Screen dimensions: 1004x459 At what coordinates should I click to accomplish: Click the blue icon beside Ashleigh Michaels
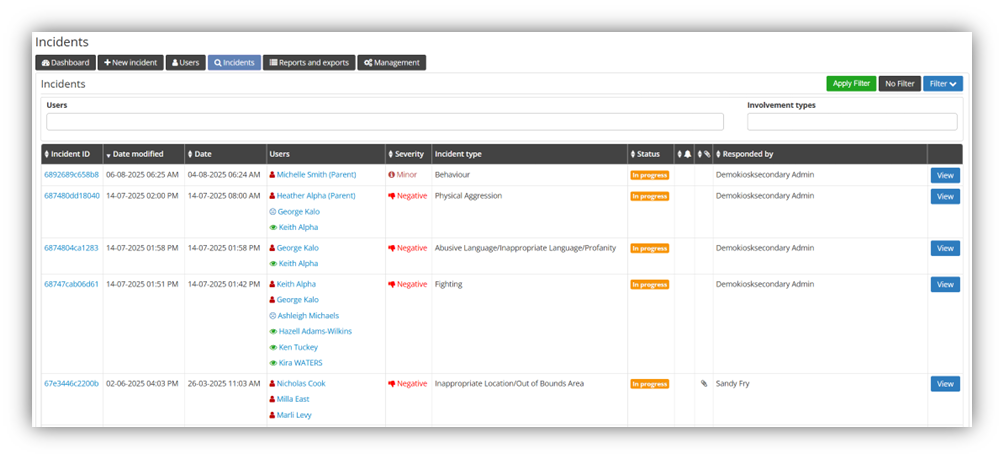pyautogui.click(x=272, y=315)
